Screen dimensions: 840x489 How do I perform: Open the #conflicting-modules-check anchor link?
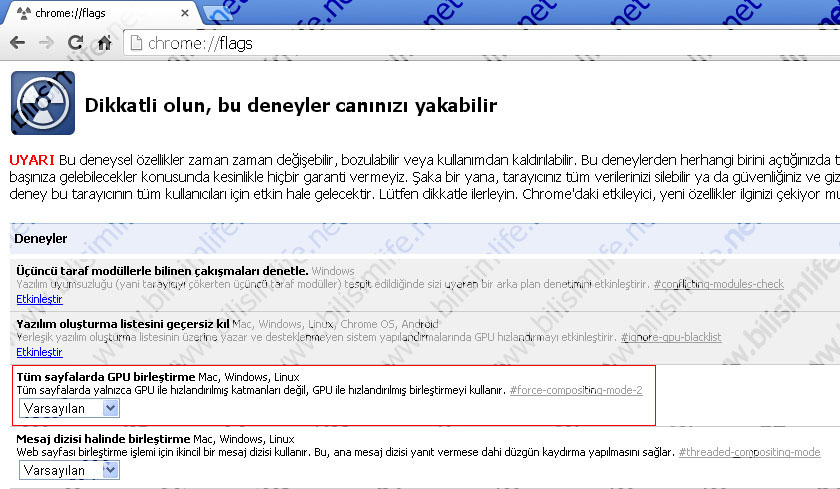pyautogui.click(x=718, y=284)
